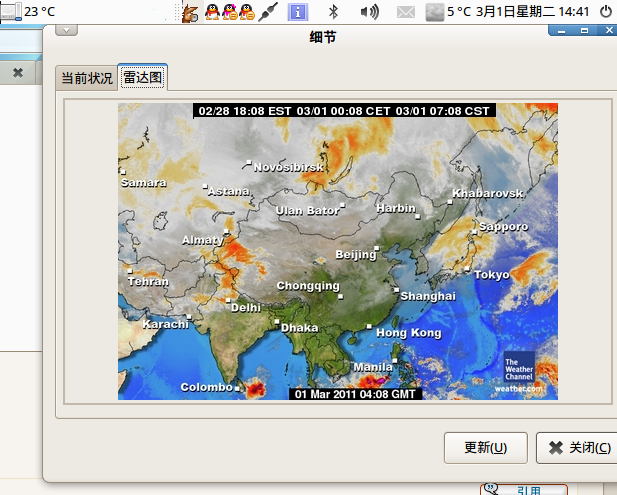This screenshot has width=617, height=495.
Task: Click the input pen tray icon
Action: 267,12
